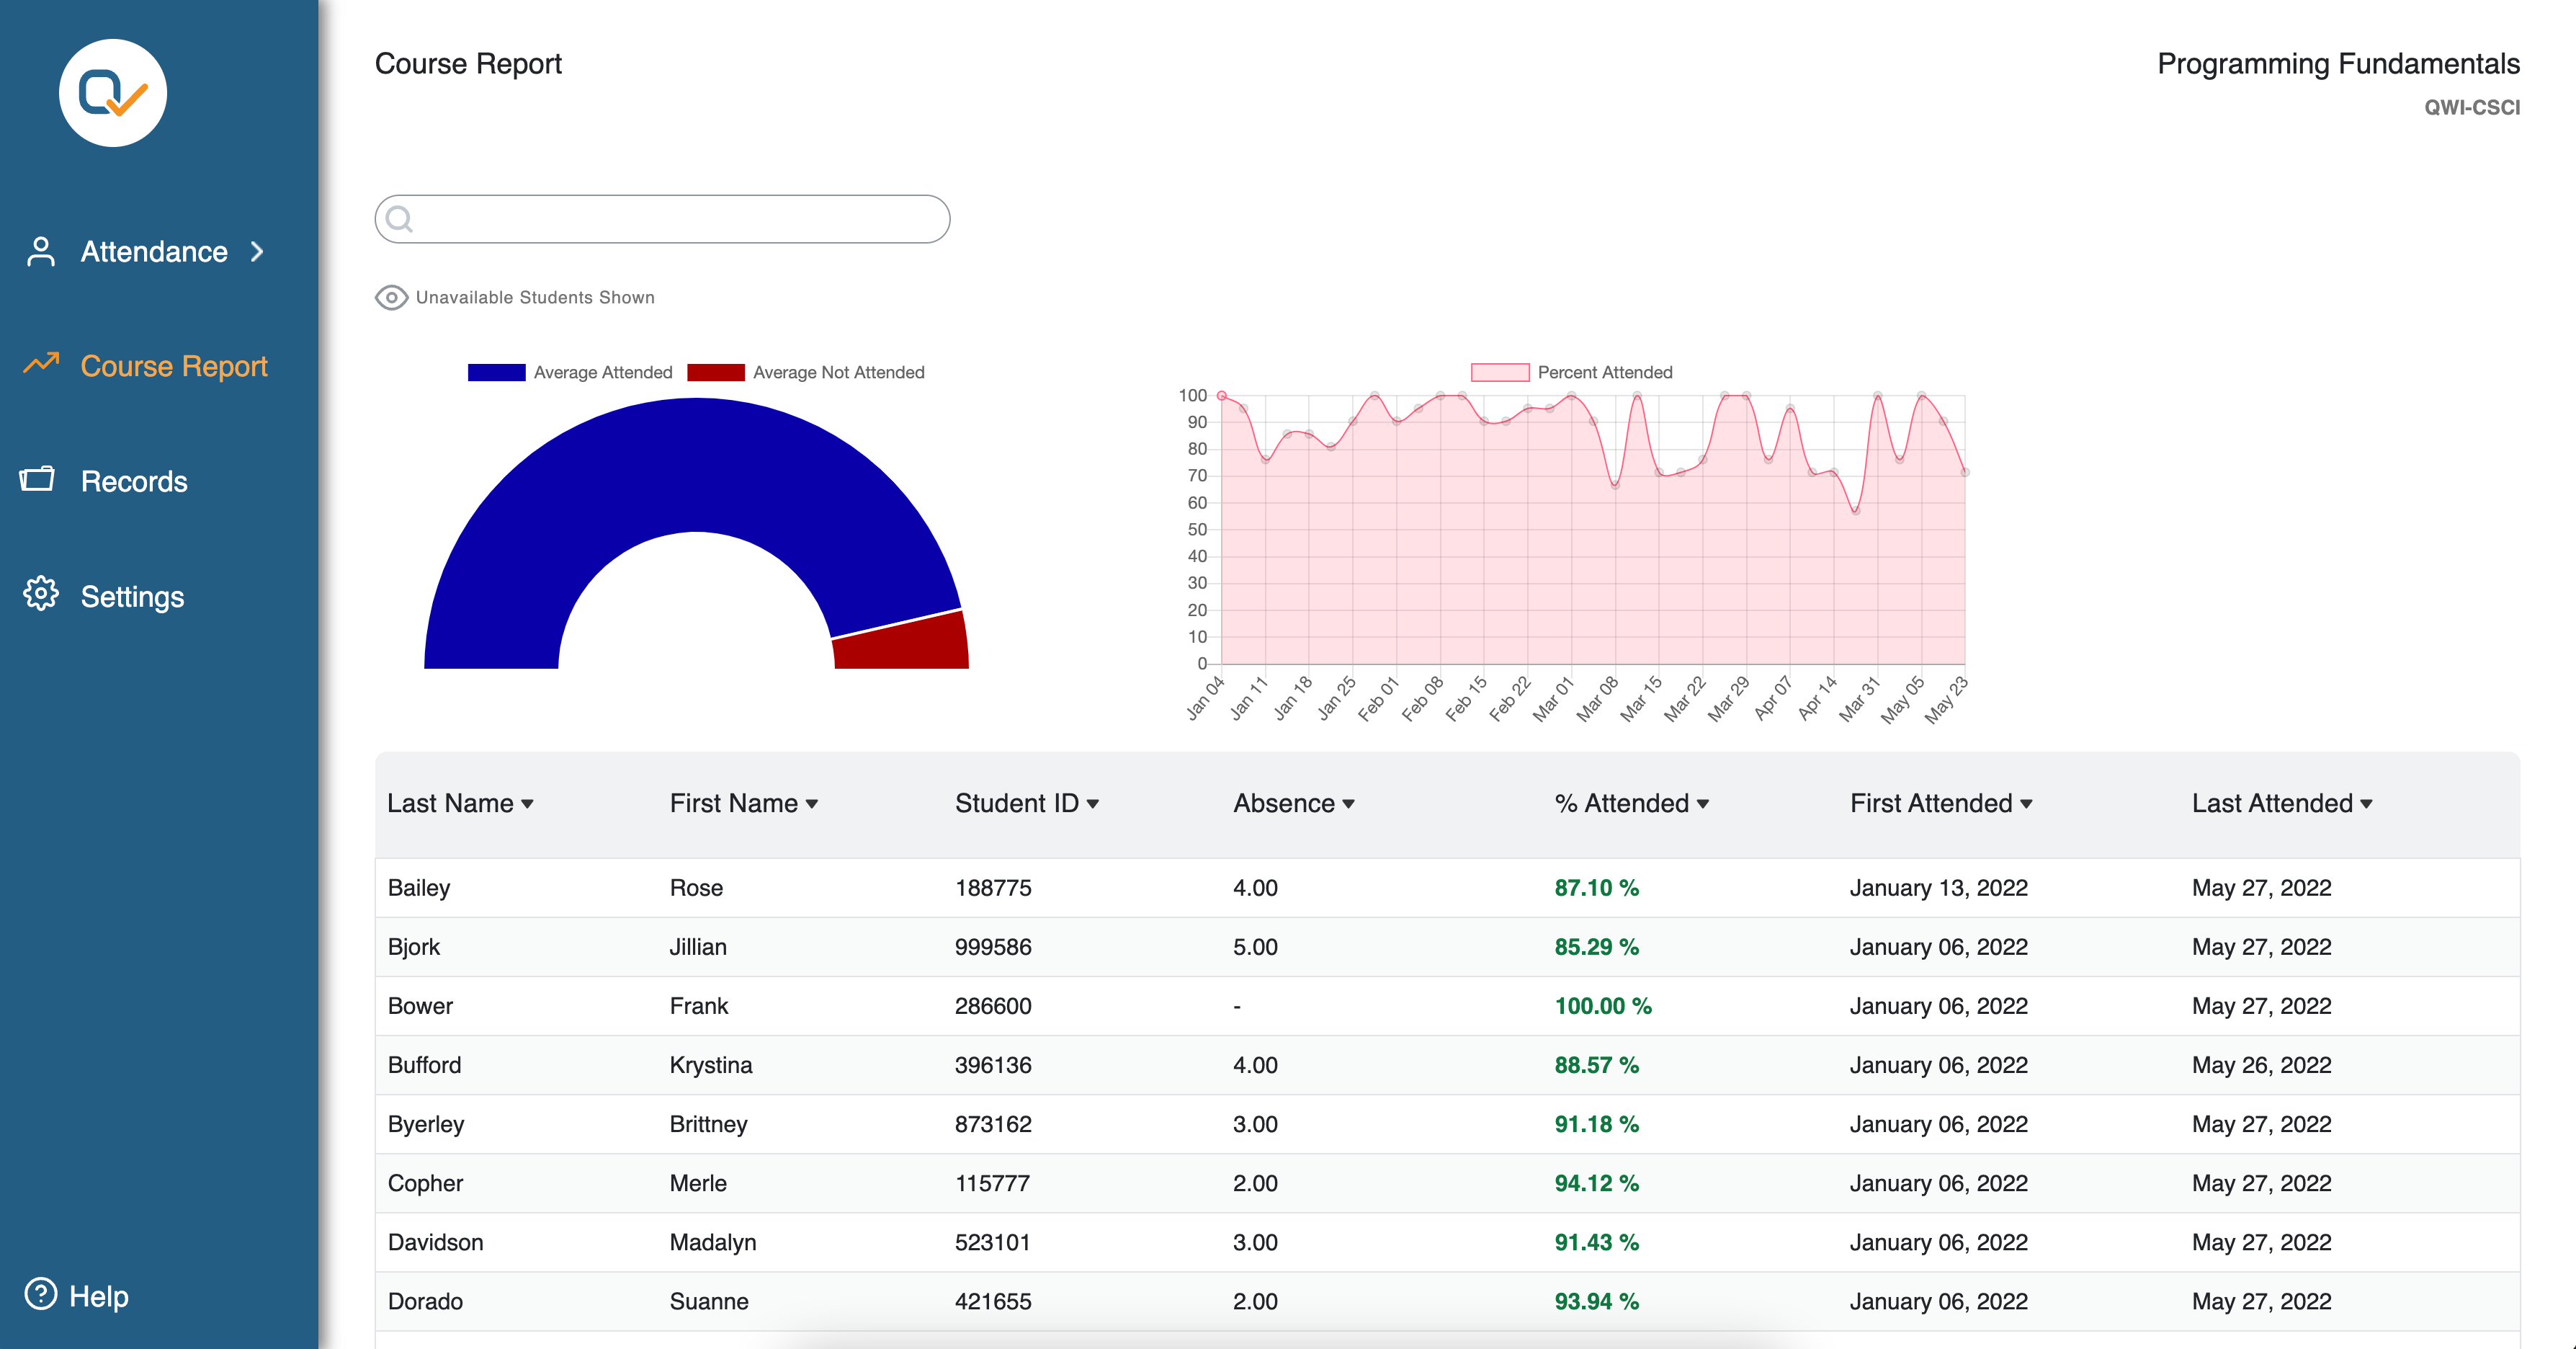This screenshot has width=2576, height=1349.
Task: Open the Settings menu item
Action: pyautogui.click(x=132, y=596)
